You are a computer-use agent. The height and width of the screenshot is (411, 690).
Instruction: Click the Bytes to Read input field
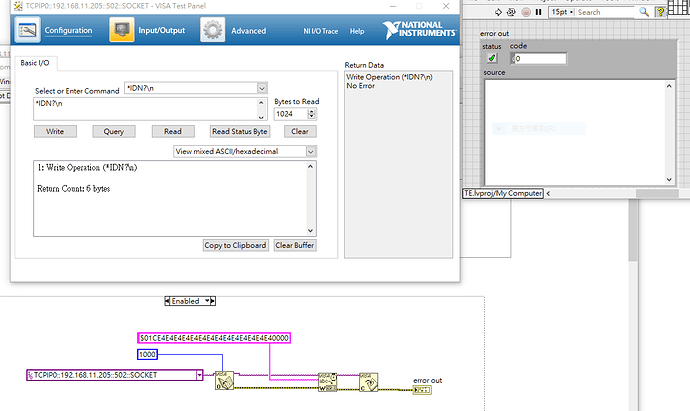(291, 114)
